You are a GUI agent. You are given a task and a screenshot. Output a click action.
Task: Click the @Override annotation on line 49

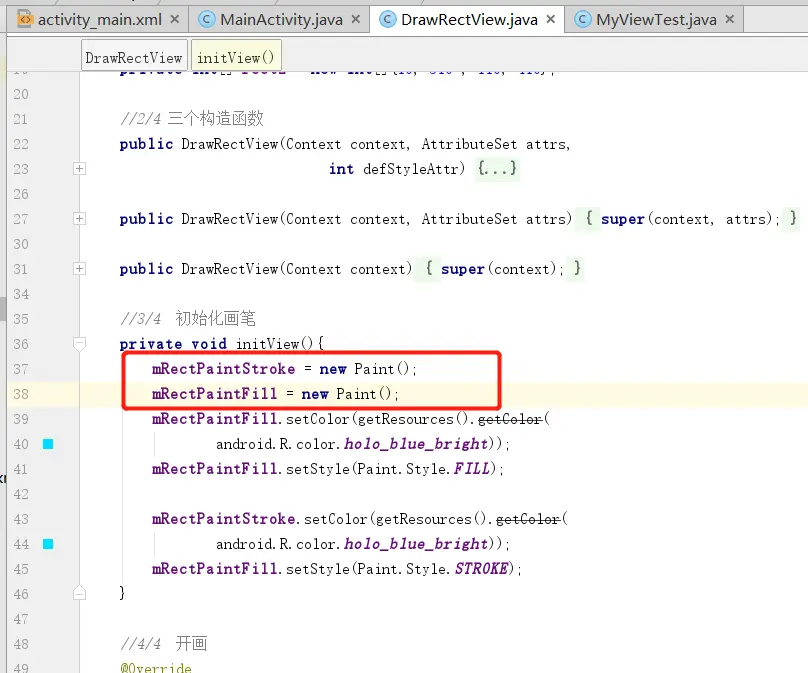(x=156, y=667)
